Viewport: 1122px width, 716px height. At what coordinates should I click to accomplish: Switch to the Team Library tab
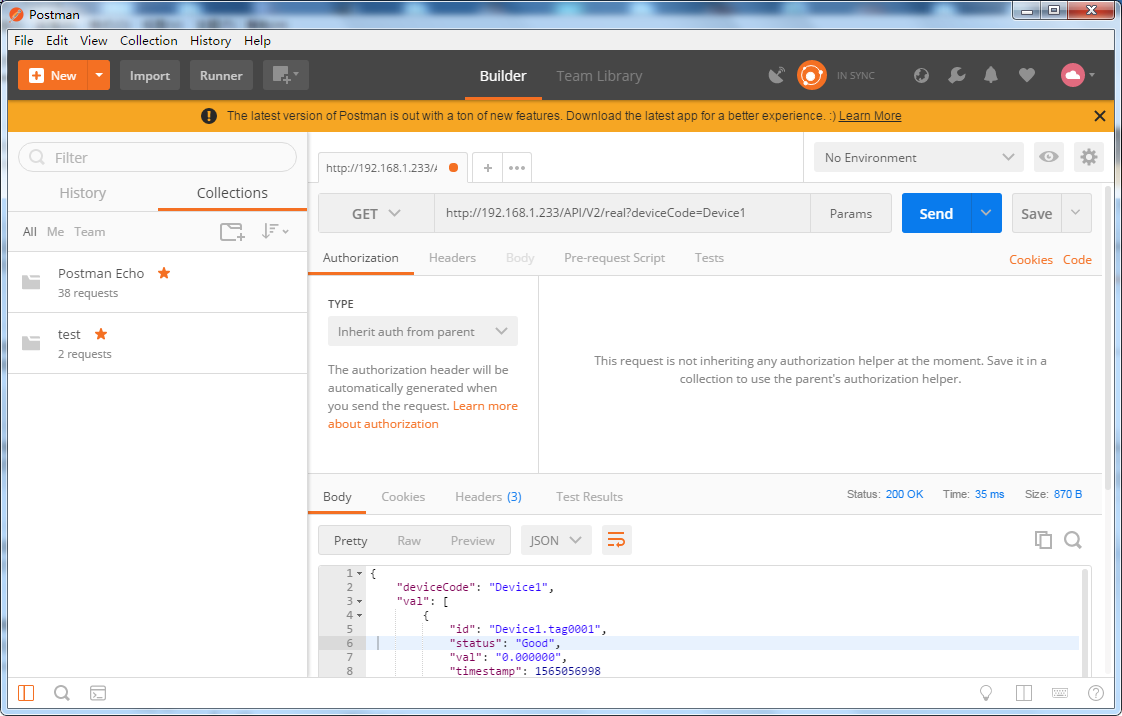(x=600, y=76)
